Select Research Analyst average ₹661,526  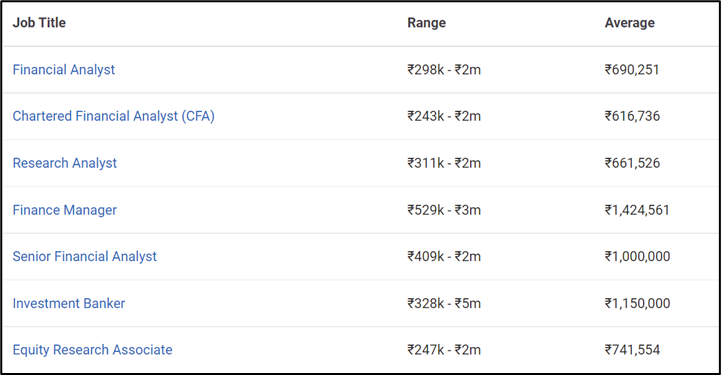632,163
